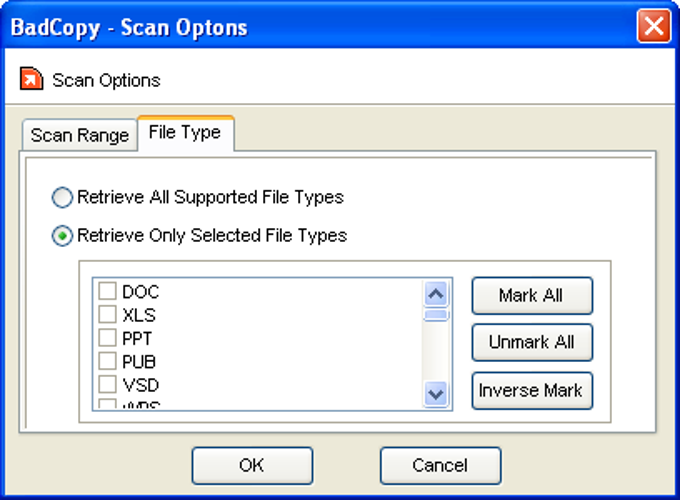Switch to the Scan Range tab
This screenshot has width=680, height=500.
click(x=80, y=135)
